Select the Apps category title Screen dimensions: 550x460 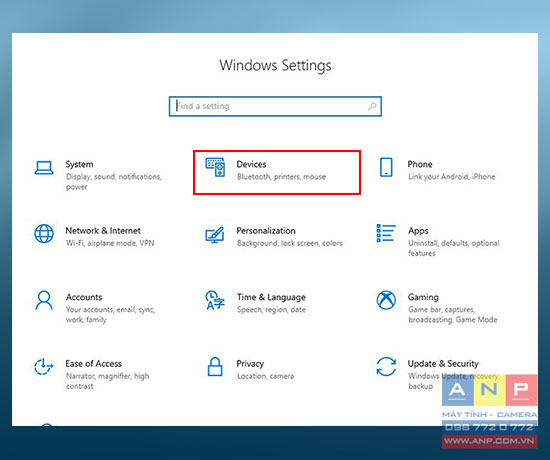coord(418,231)
